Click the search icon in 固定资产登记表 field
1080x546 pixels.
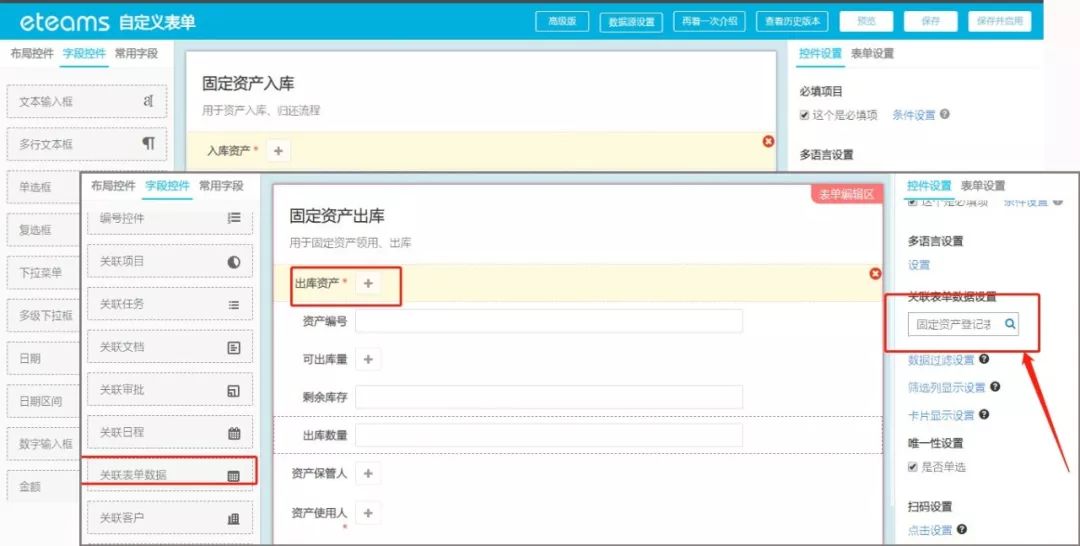pos(1010,324)
